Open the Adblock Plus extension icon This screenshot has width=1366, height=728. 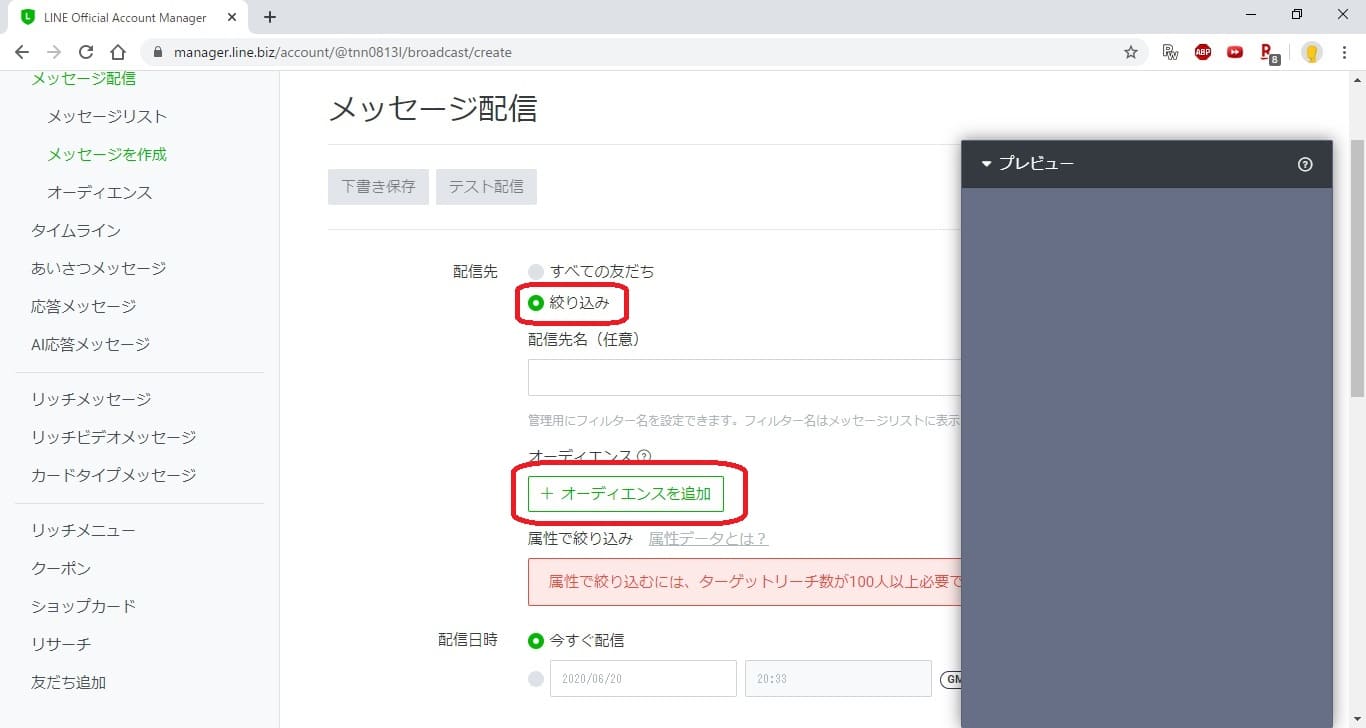point(1203,52)
